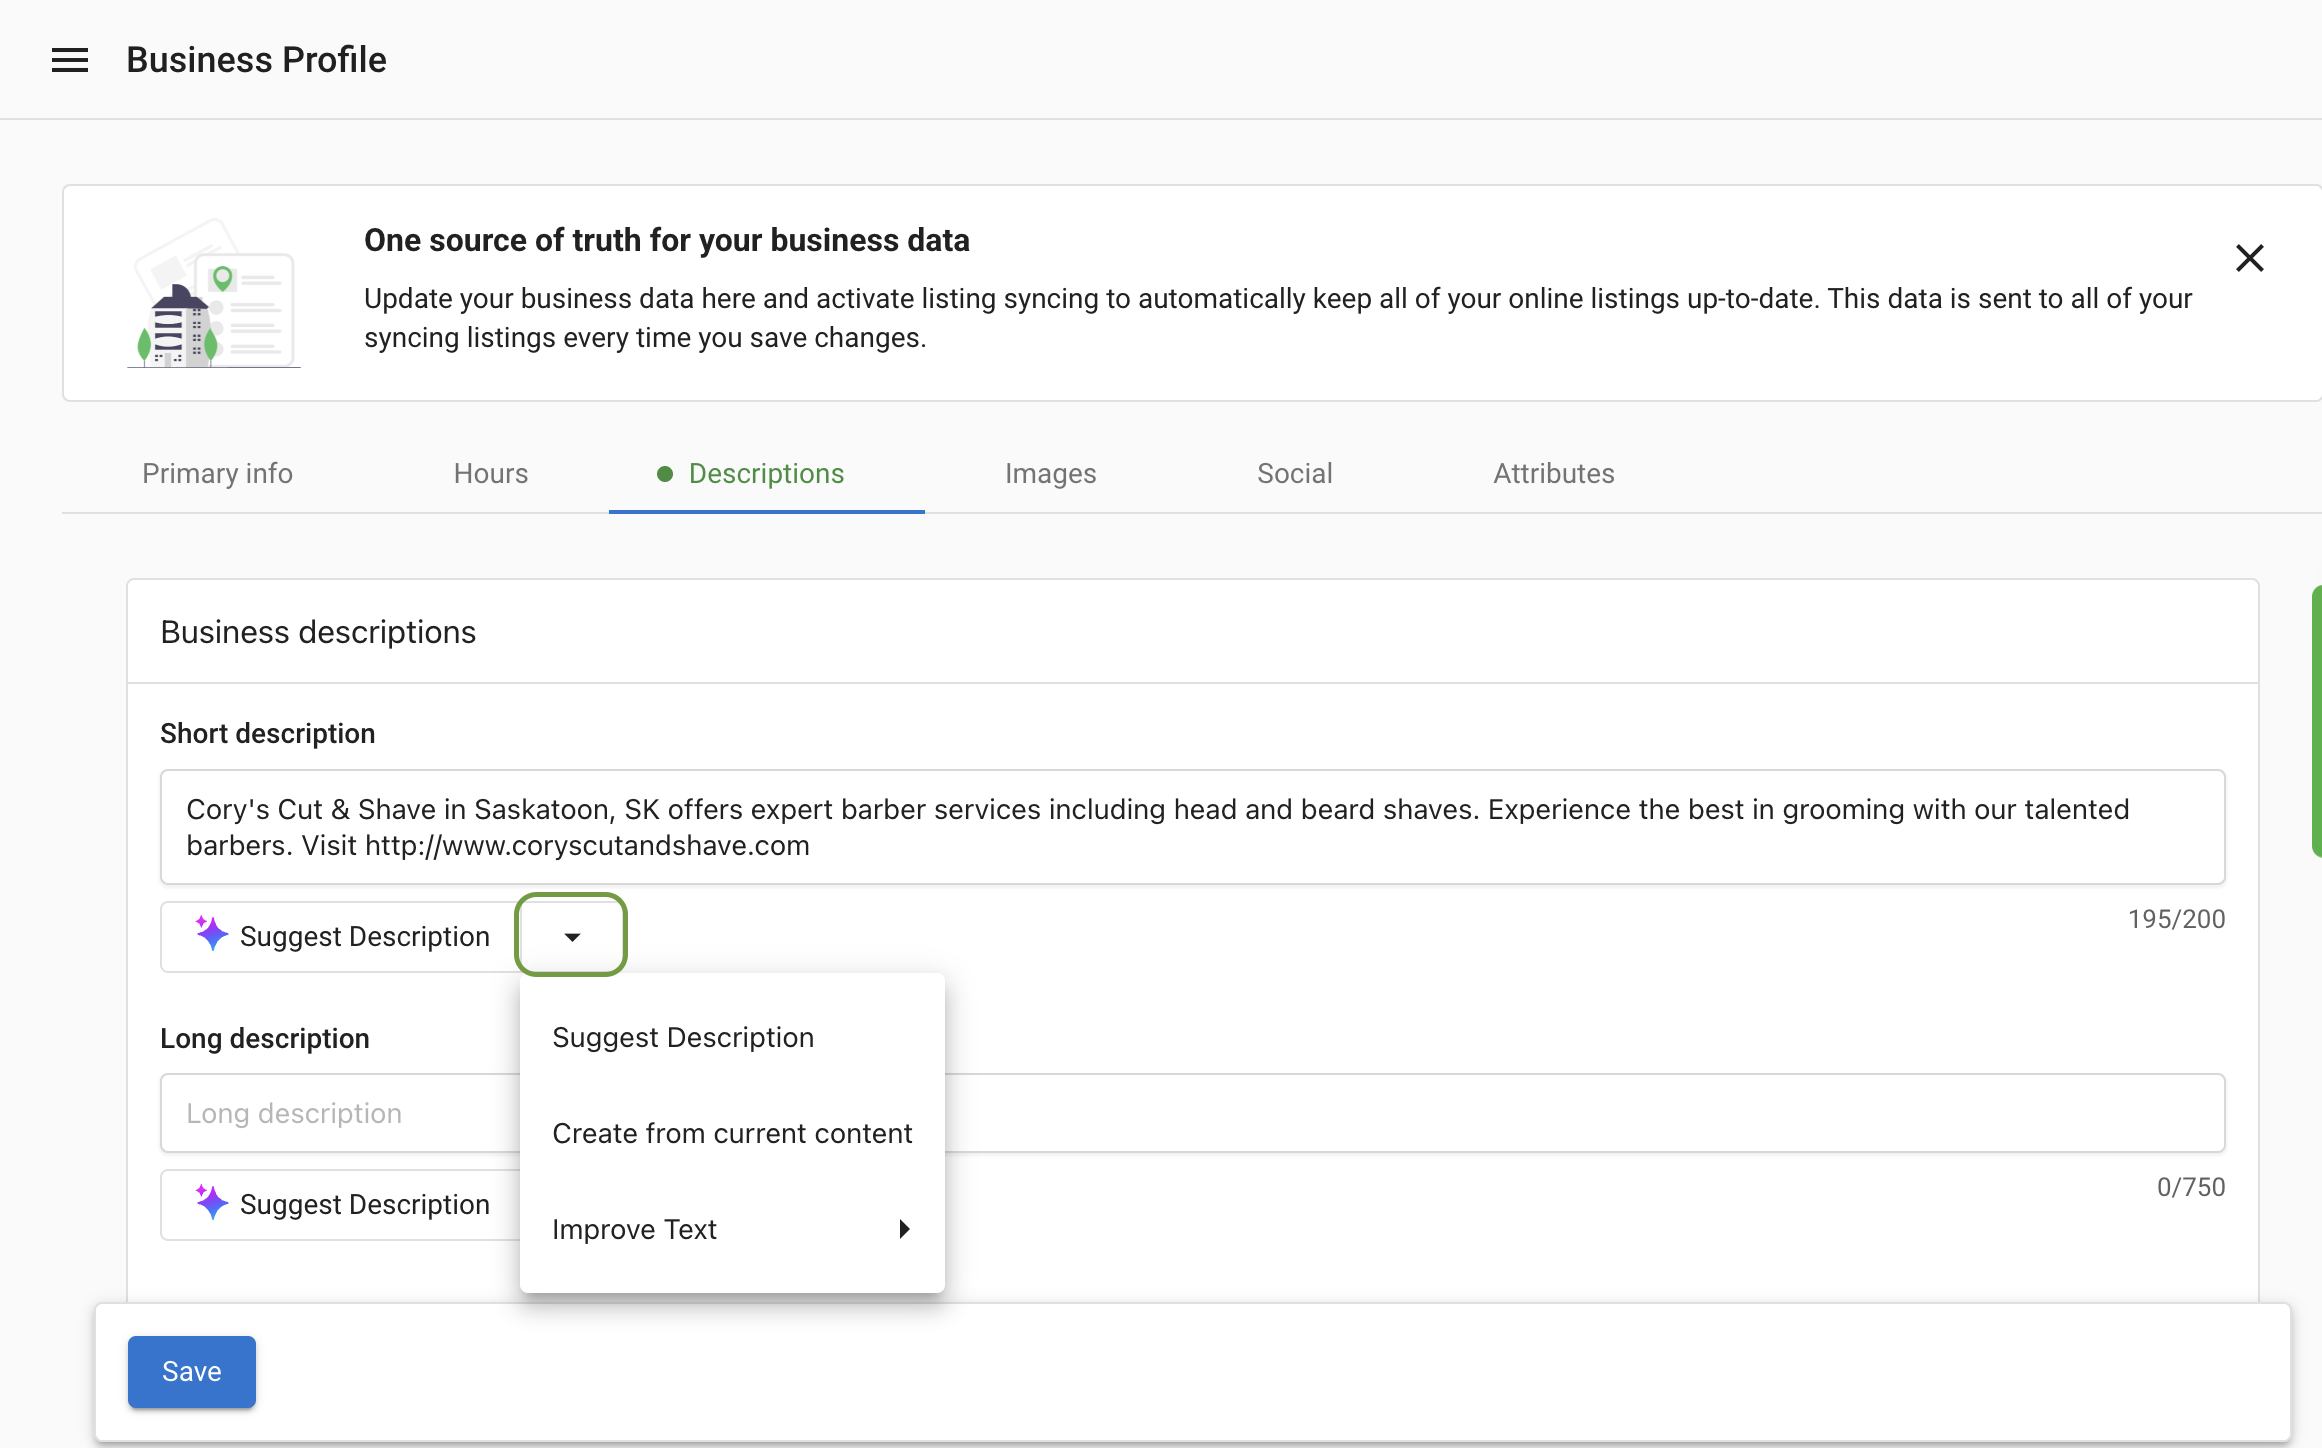Switch to the Social tab
This screenshot has height=1448, width=2322.
1294,474
